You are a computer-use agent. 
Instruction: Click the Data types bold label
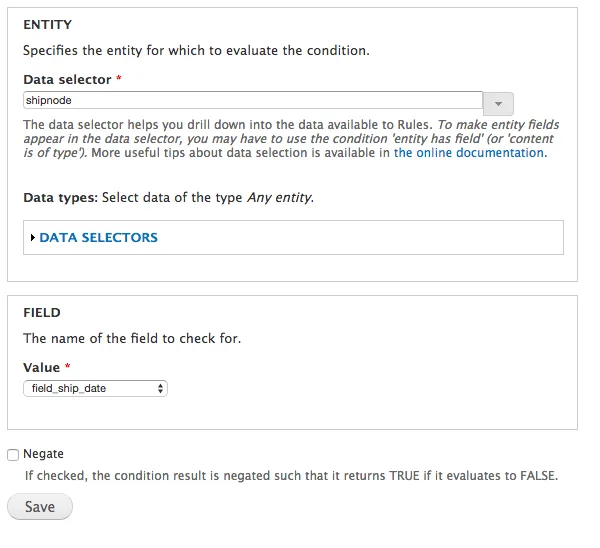click(x=61, y=198)
